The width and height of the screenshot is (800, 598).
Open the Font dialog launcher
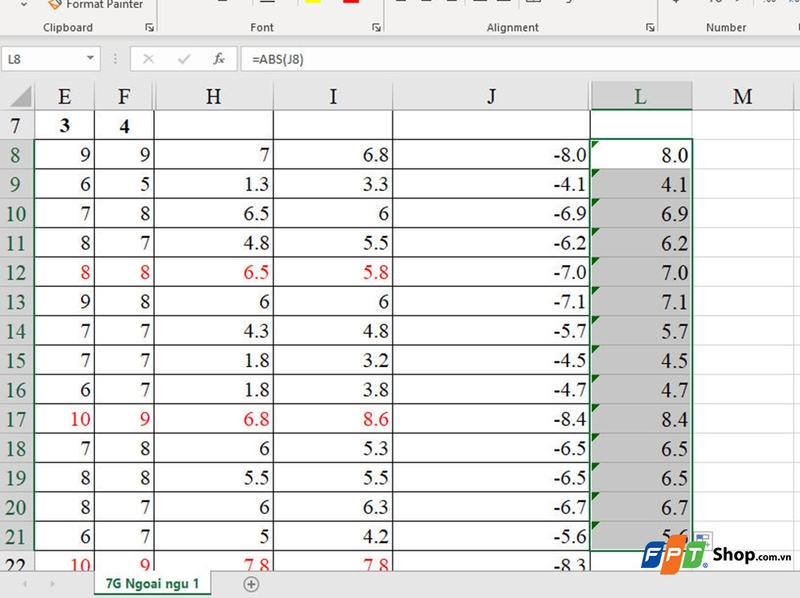point(377,27)
